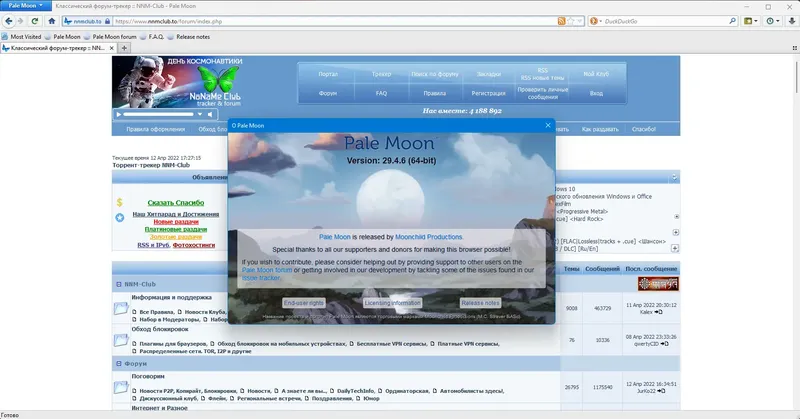
Task: Follow the Moonchild Productions link
Action: (429, 237)
